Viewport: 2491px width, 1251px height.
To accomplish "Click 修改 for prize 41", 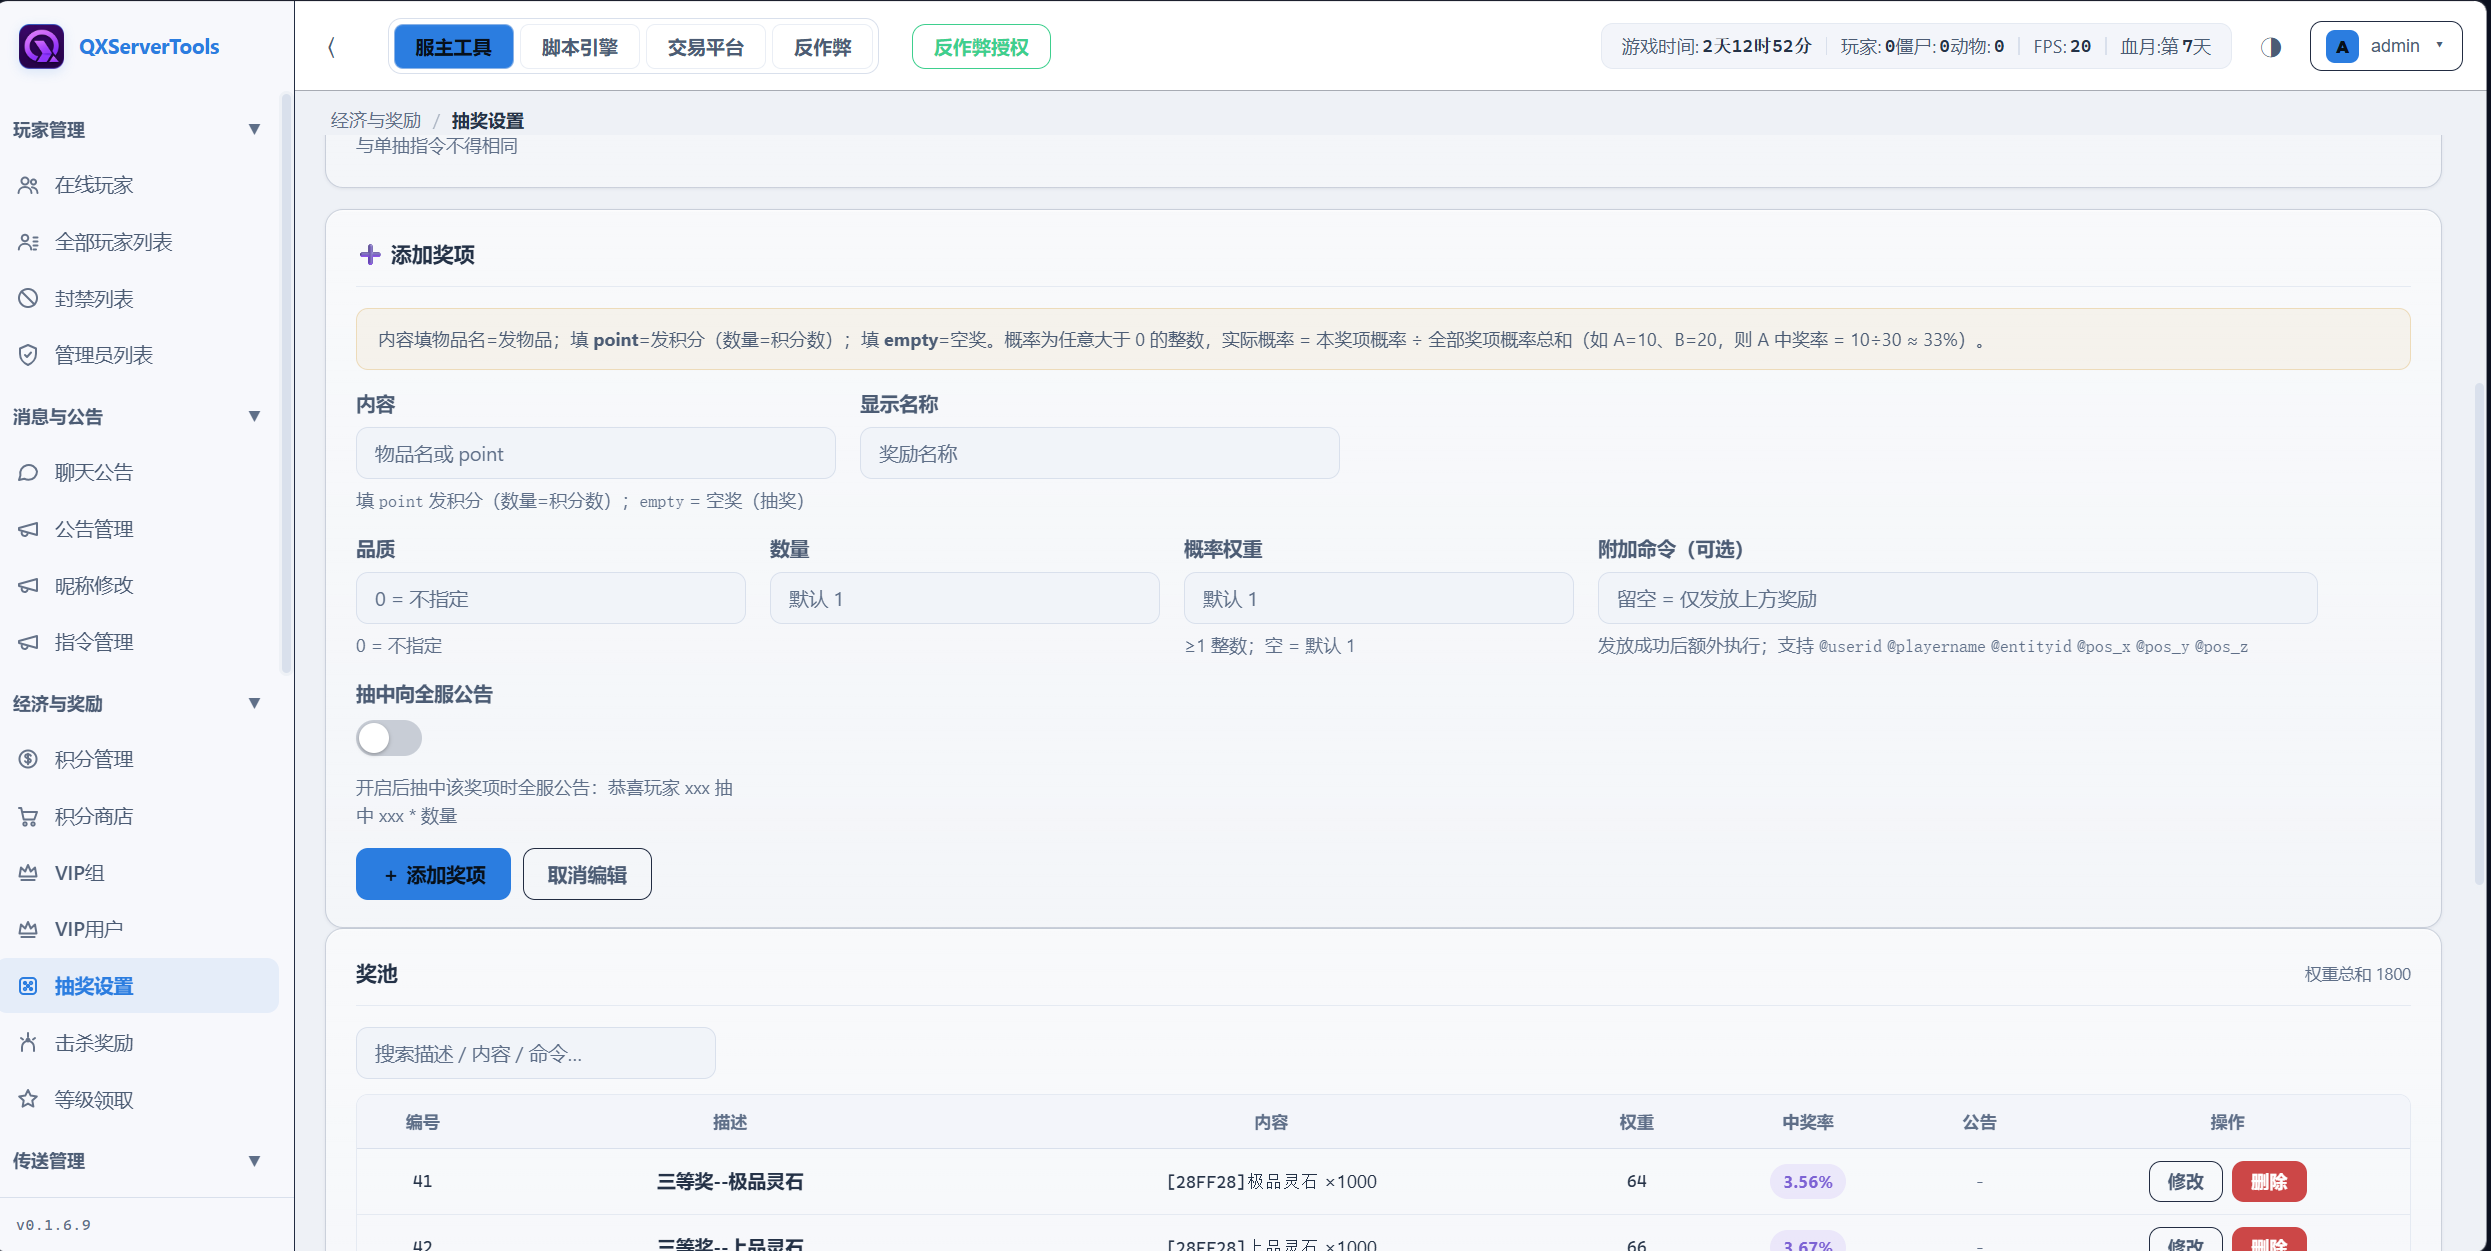I will [2185, 1181].
